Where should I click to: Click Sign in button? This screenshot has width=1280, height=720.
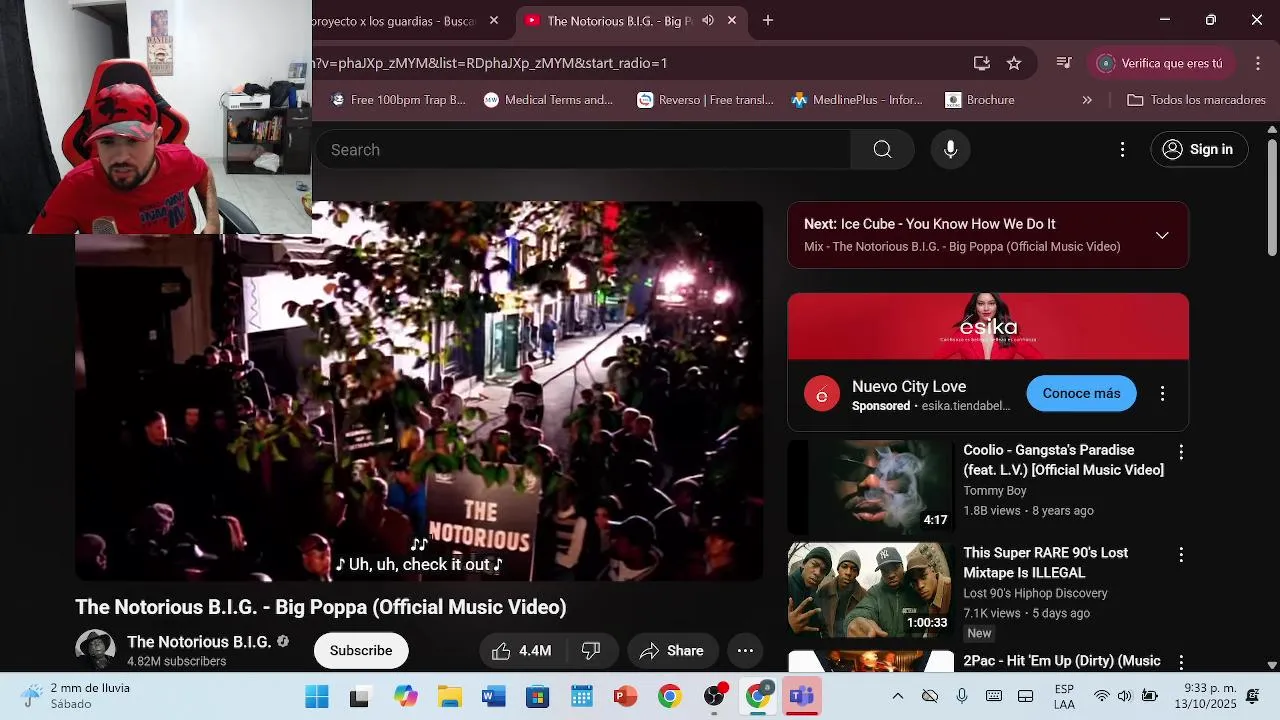point(1199,149)
